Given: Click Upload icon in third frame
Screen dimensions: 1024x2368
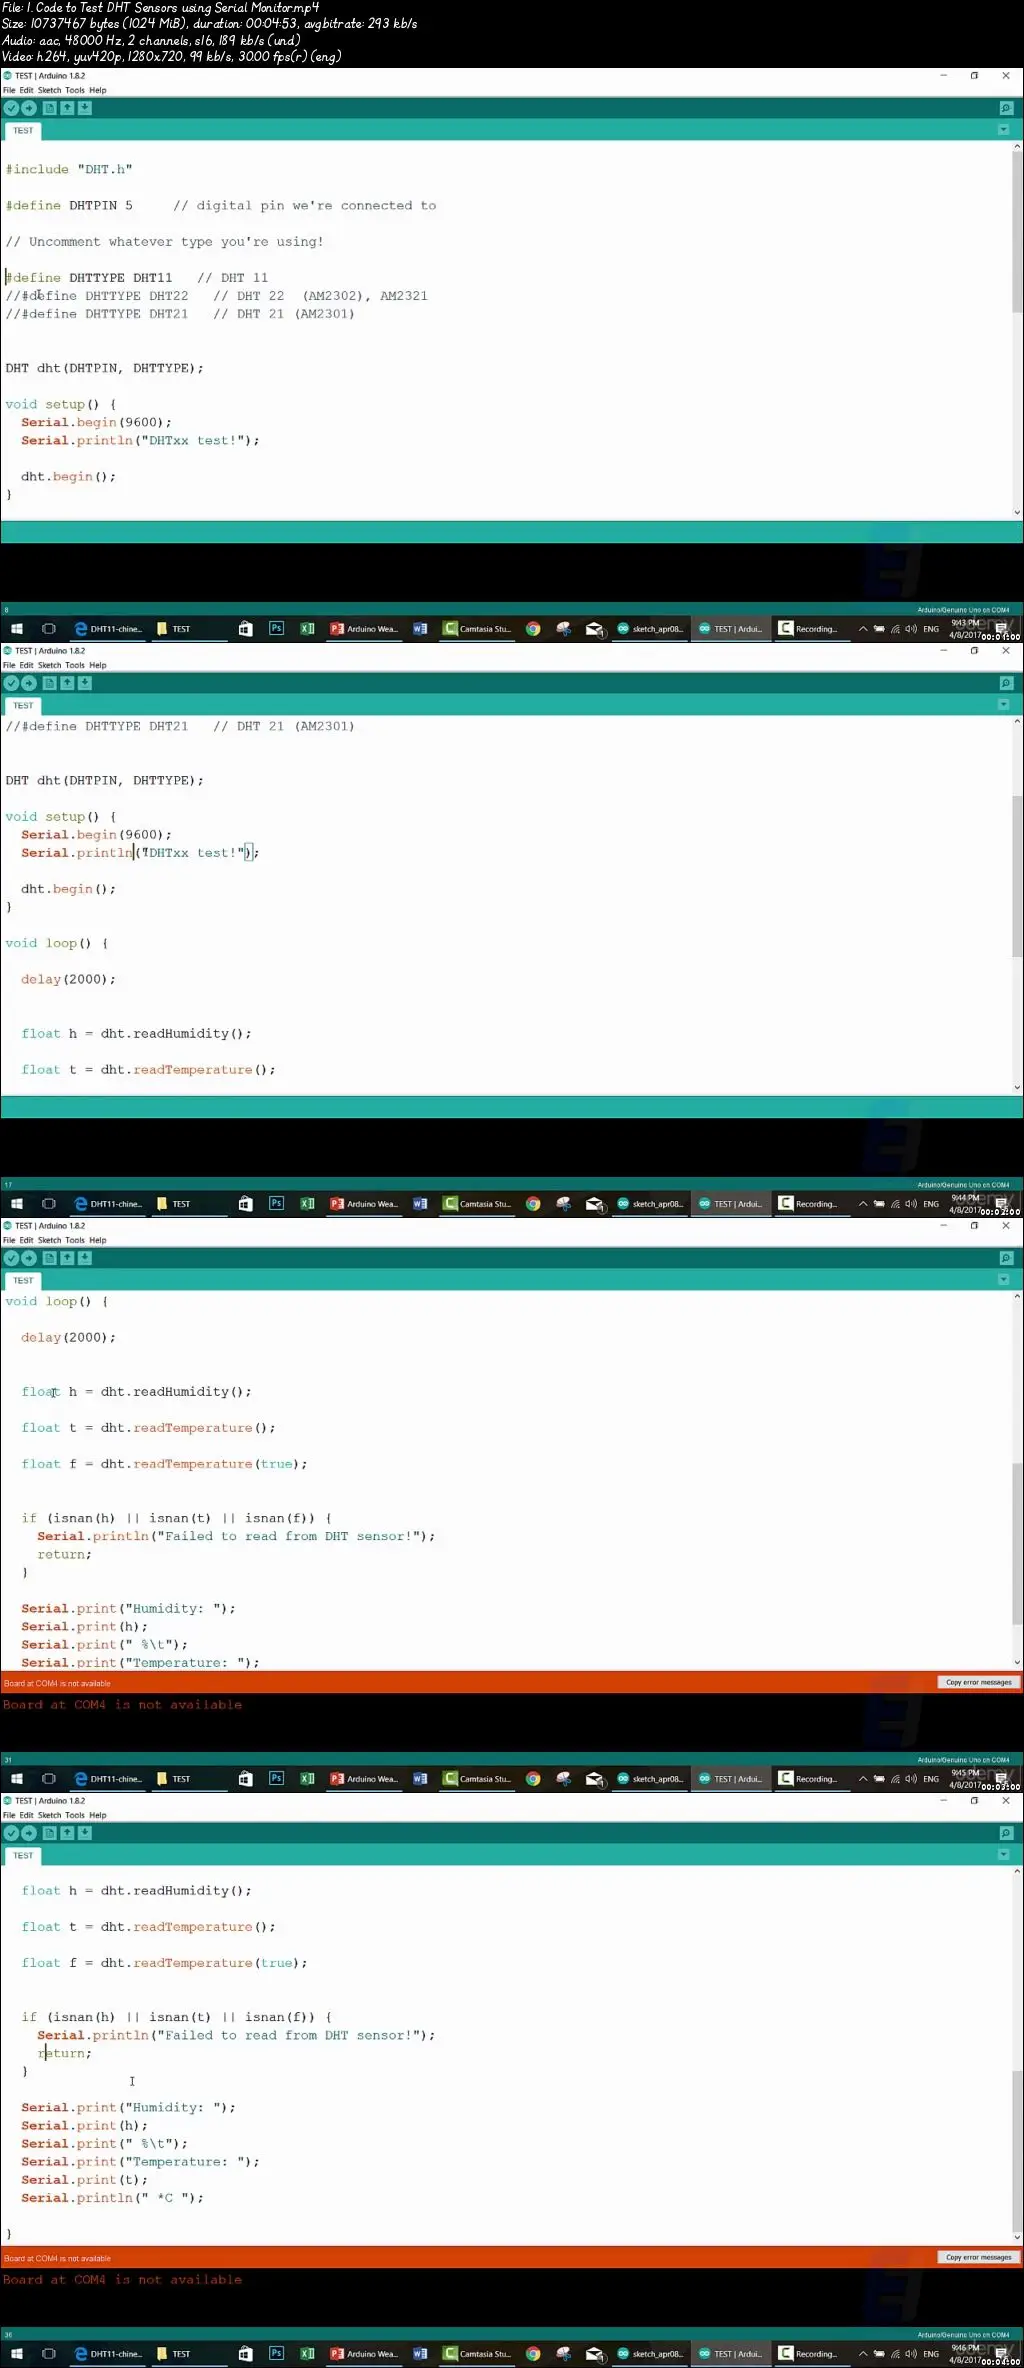Looking at the screenshot, I should [x=29, y=1258].
